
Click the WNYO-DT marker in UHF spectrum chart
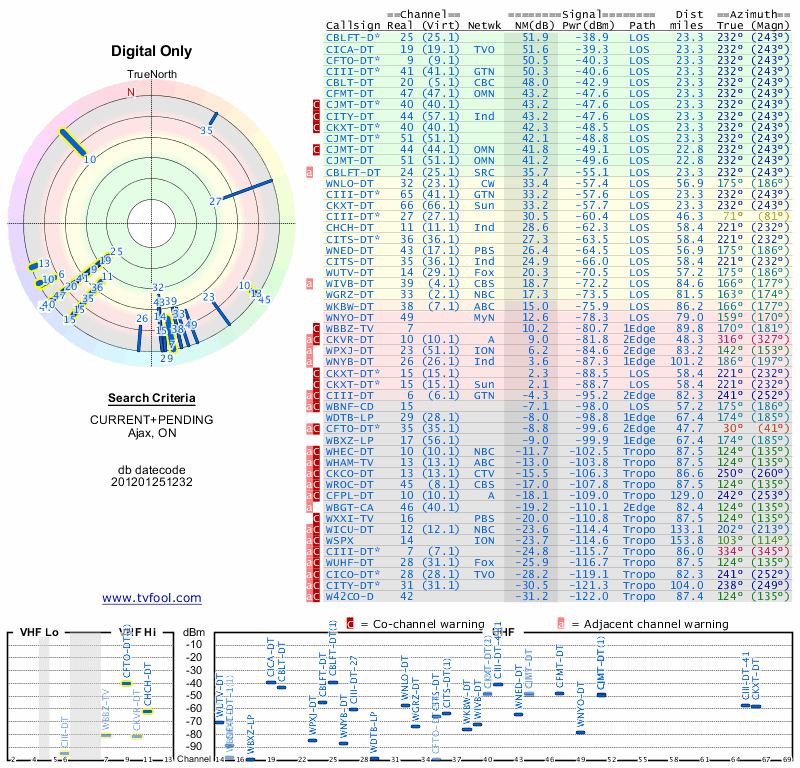[x=580, y=733]
